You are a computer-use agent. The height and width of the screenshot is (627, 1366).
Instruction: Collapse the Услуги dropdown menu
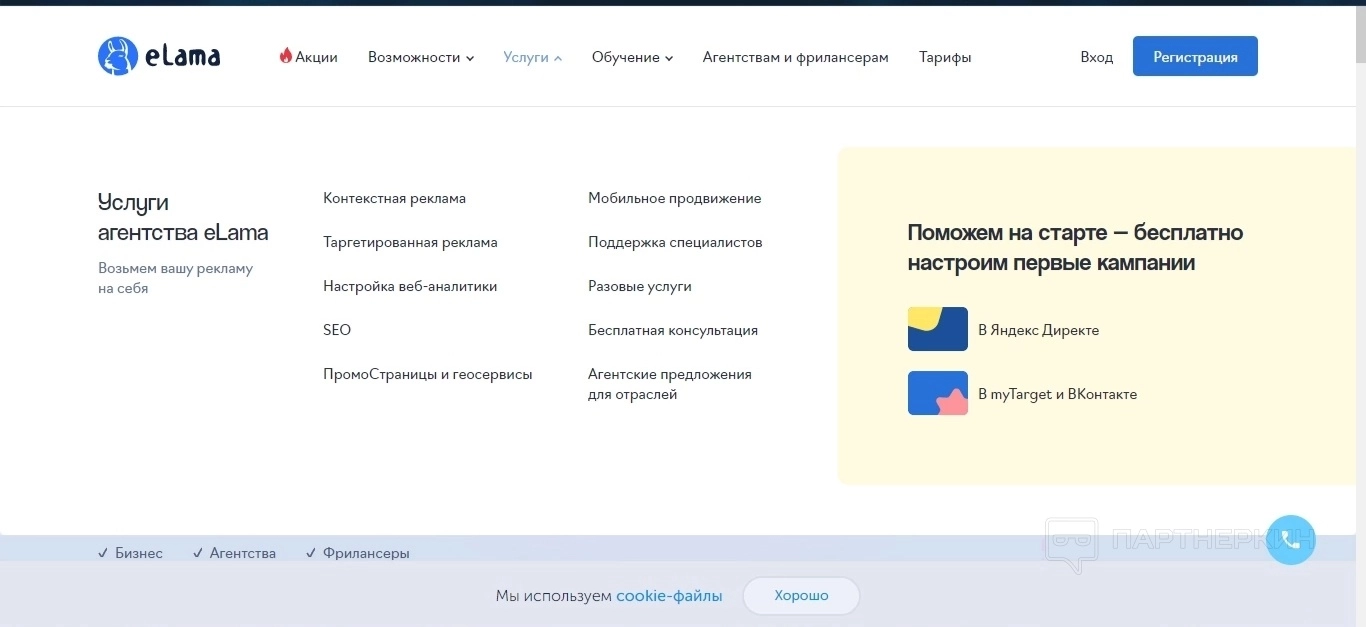coord(532,58)
